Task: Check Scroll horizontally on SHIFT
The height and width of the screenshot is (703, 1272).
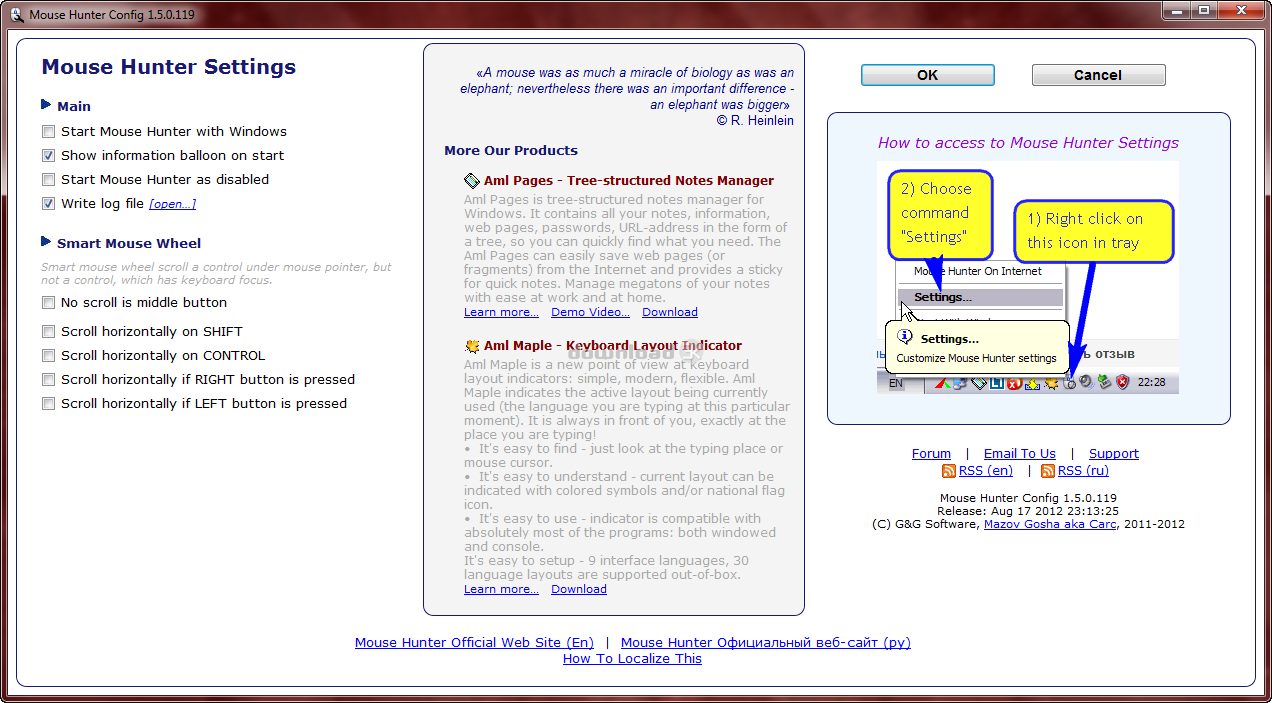Action: pyautogui.click(x=48, y=332)
